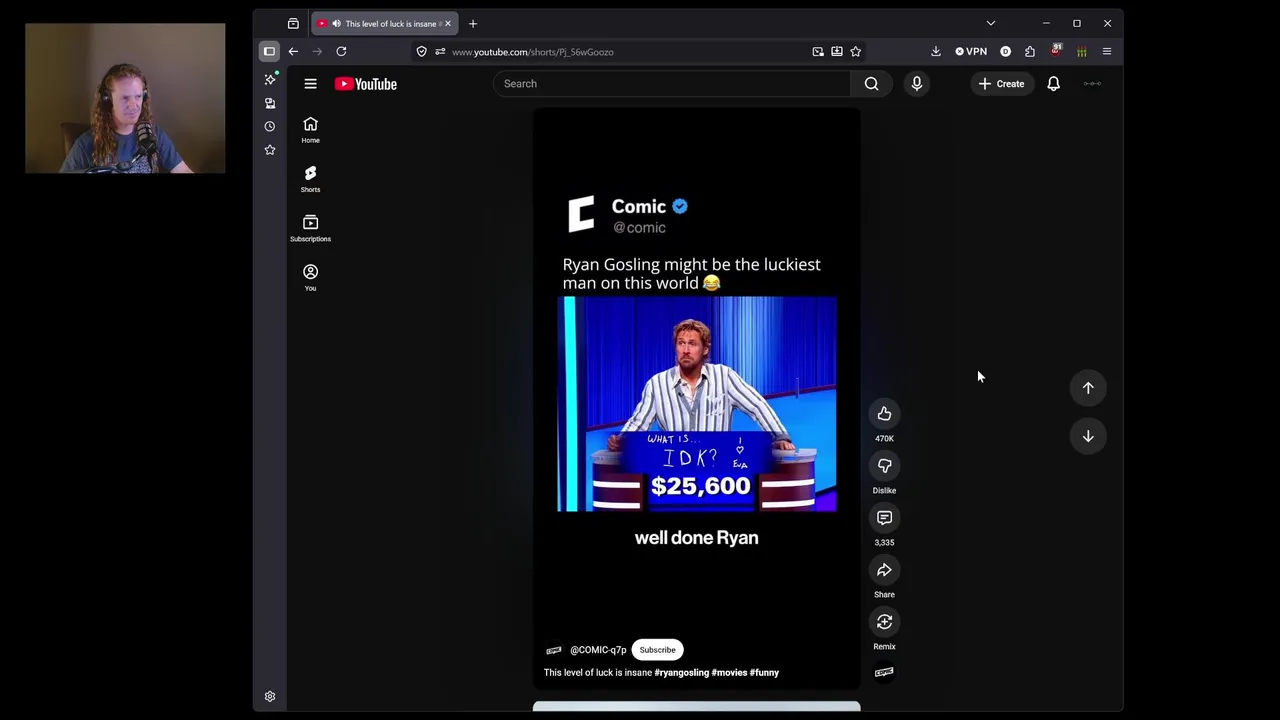Open the equalizer extension icon

1081,52
